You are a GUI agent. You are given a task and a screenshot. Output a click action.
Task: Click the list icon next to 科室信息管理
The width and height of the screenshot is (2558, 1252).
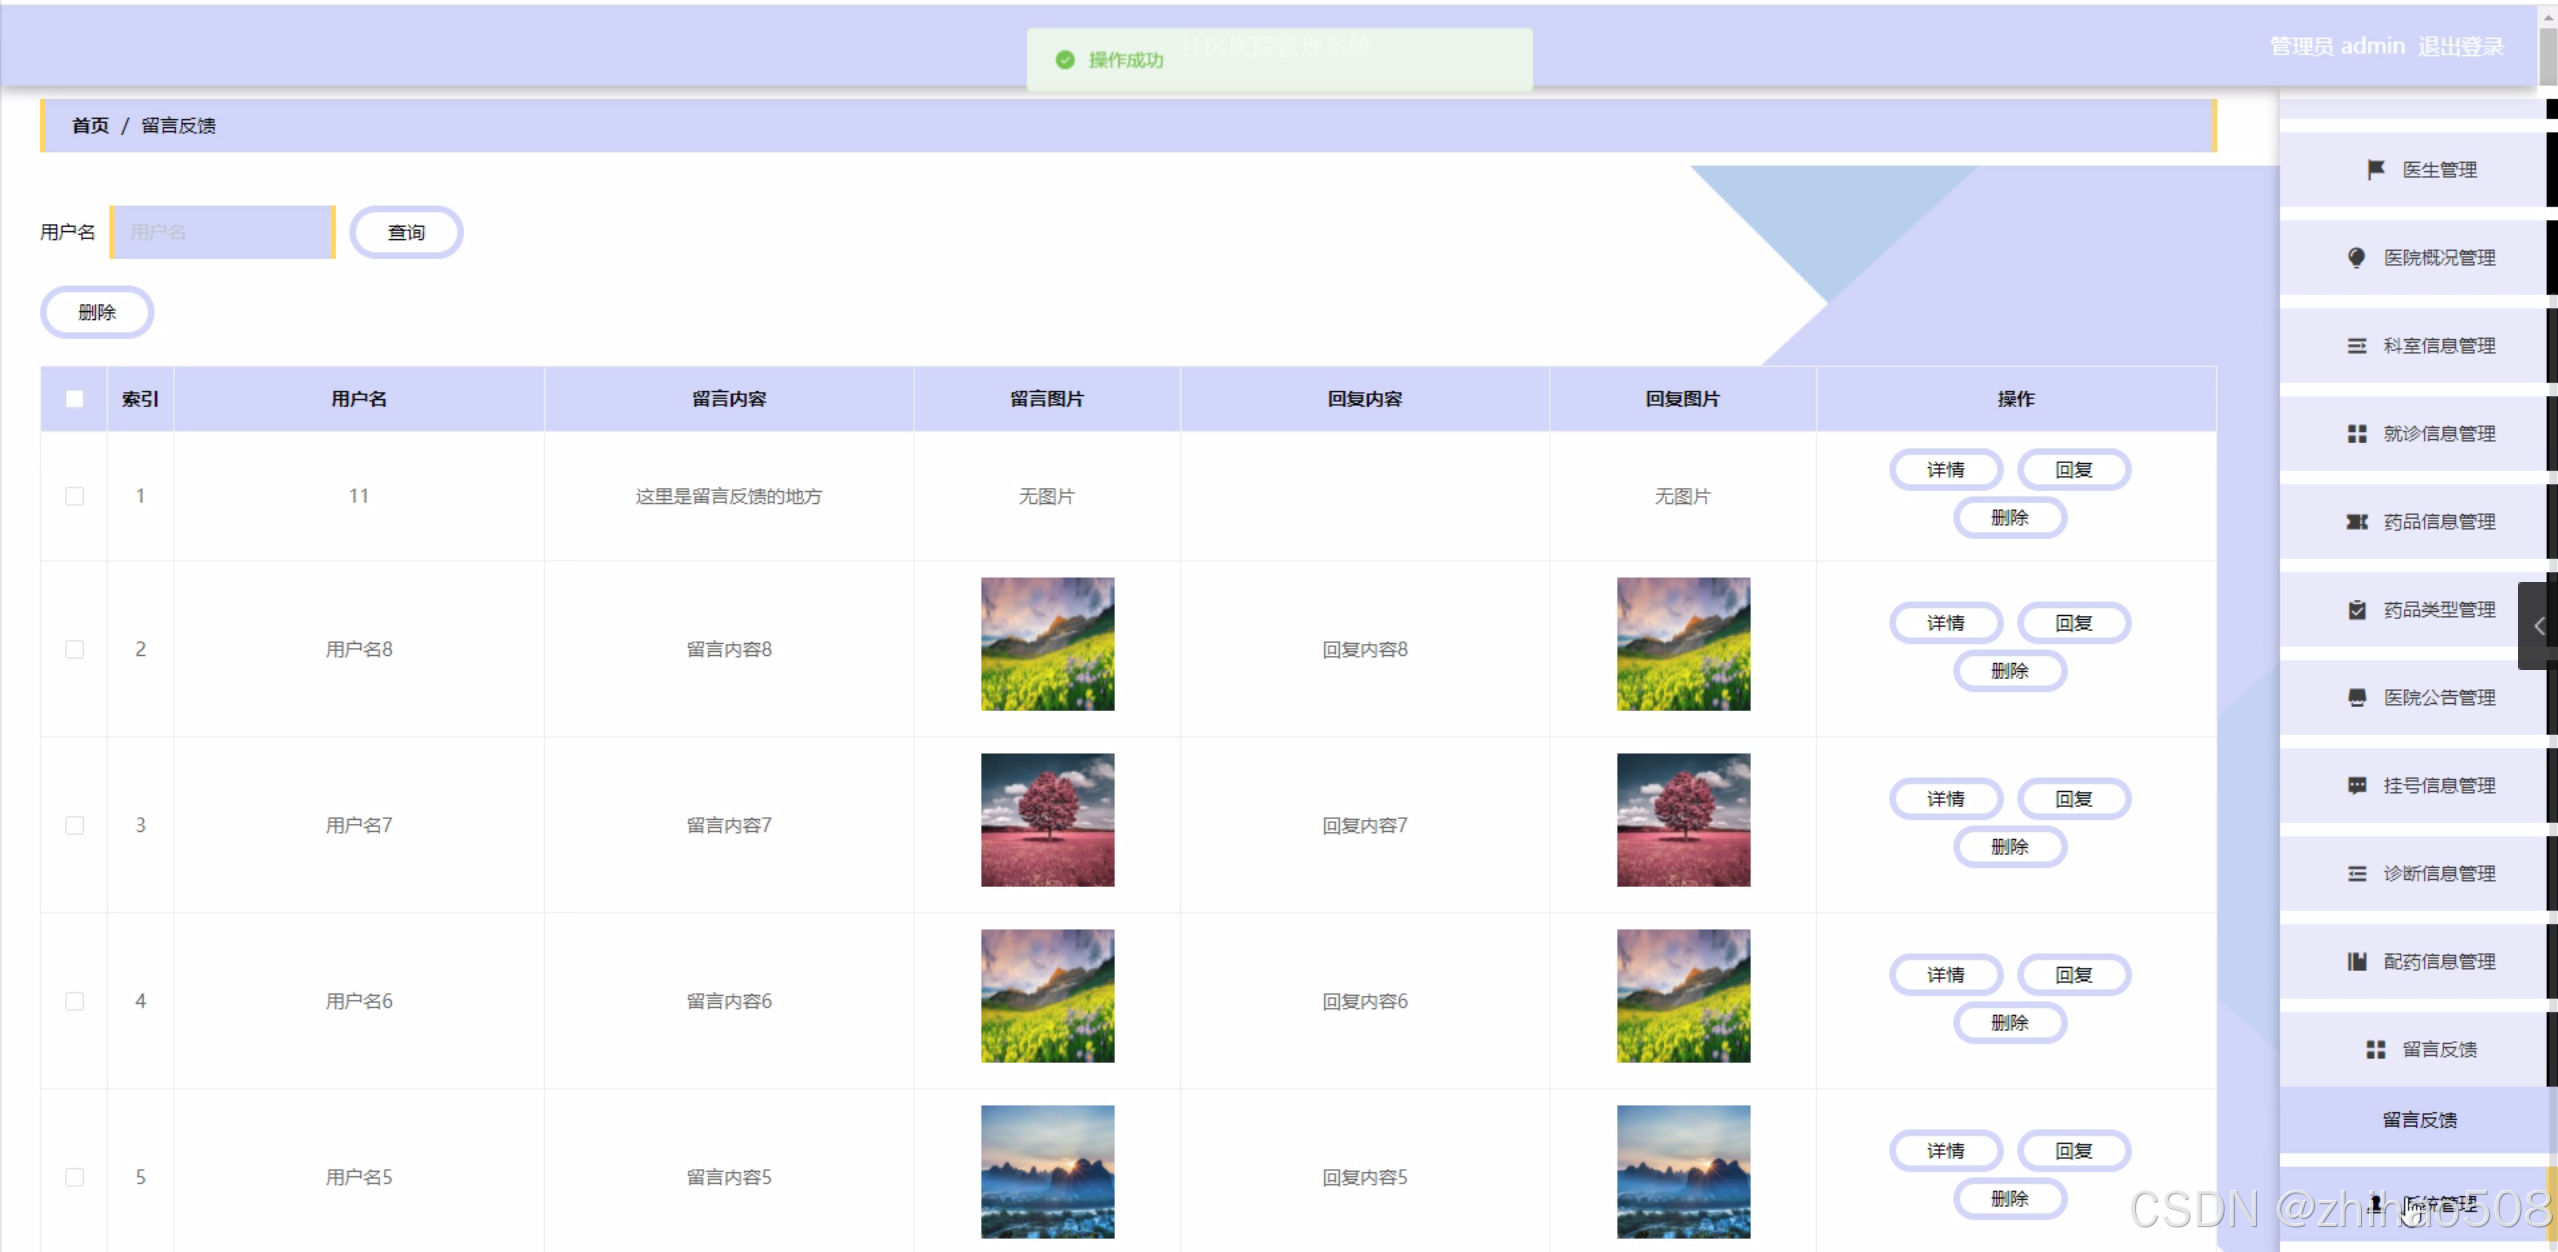[x=2357, y=346]
